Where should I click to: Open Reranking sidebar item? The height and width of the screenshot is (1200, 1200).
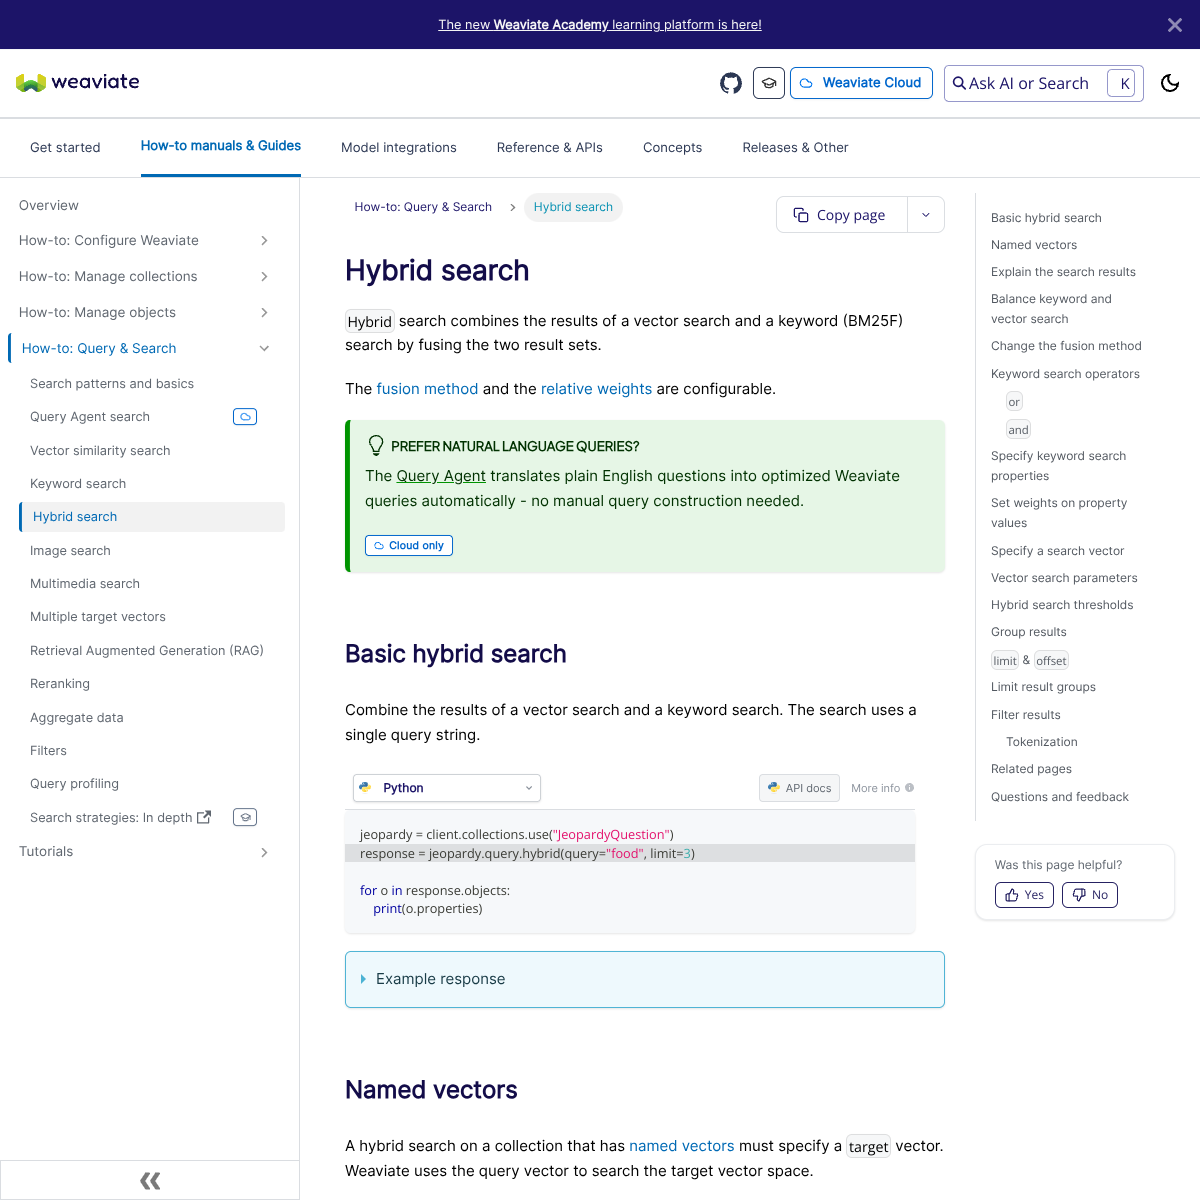[x=60, y=684]
